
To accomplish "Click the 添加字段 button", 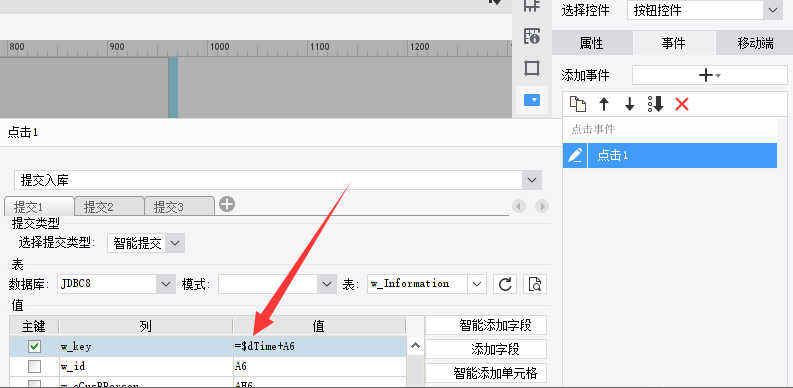I will pyautogui.click(x=486, y=349).
